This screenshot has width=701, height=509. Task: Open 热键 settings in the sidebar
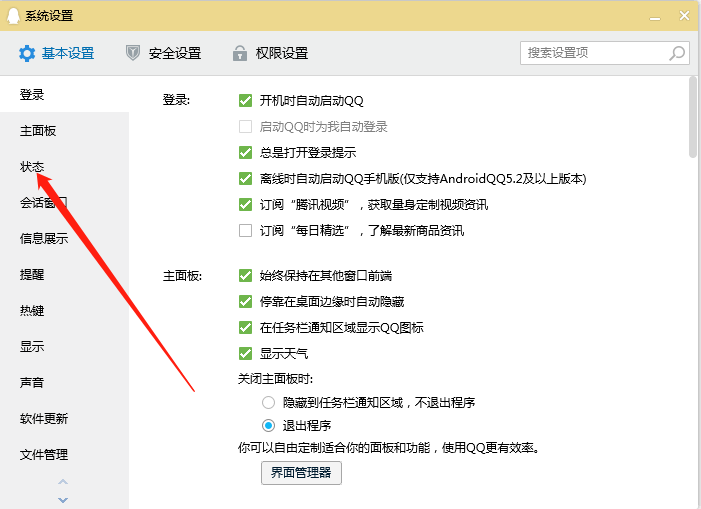point(64,311)
